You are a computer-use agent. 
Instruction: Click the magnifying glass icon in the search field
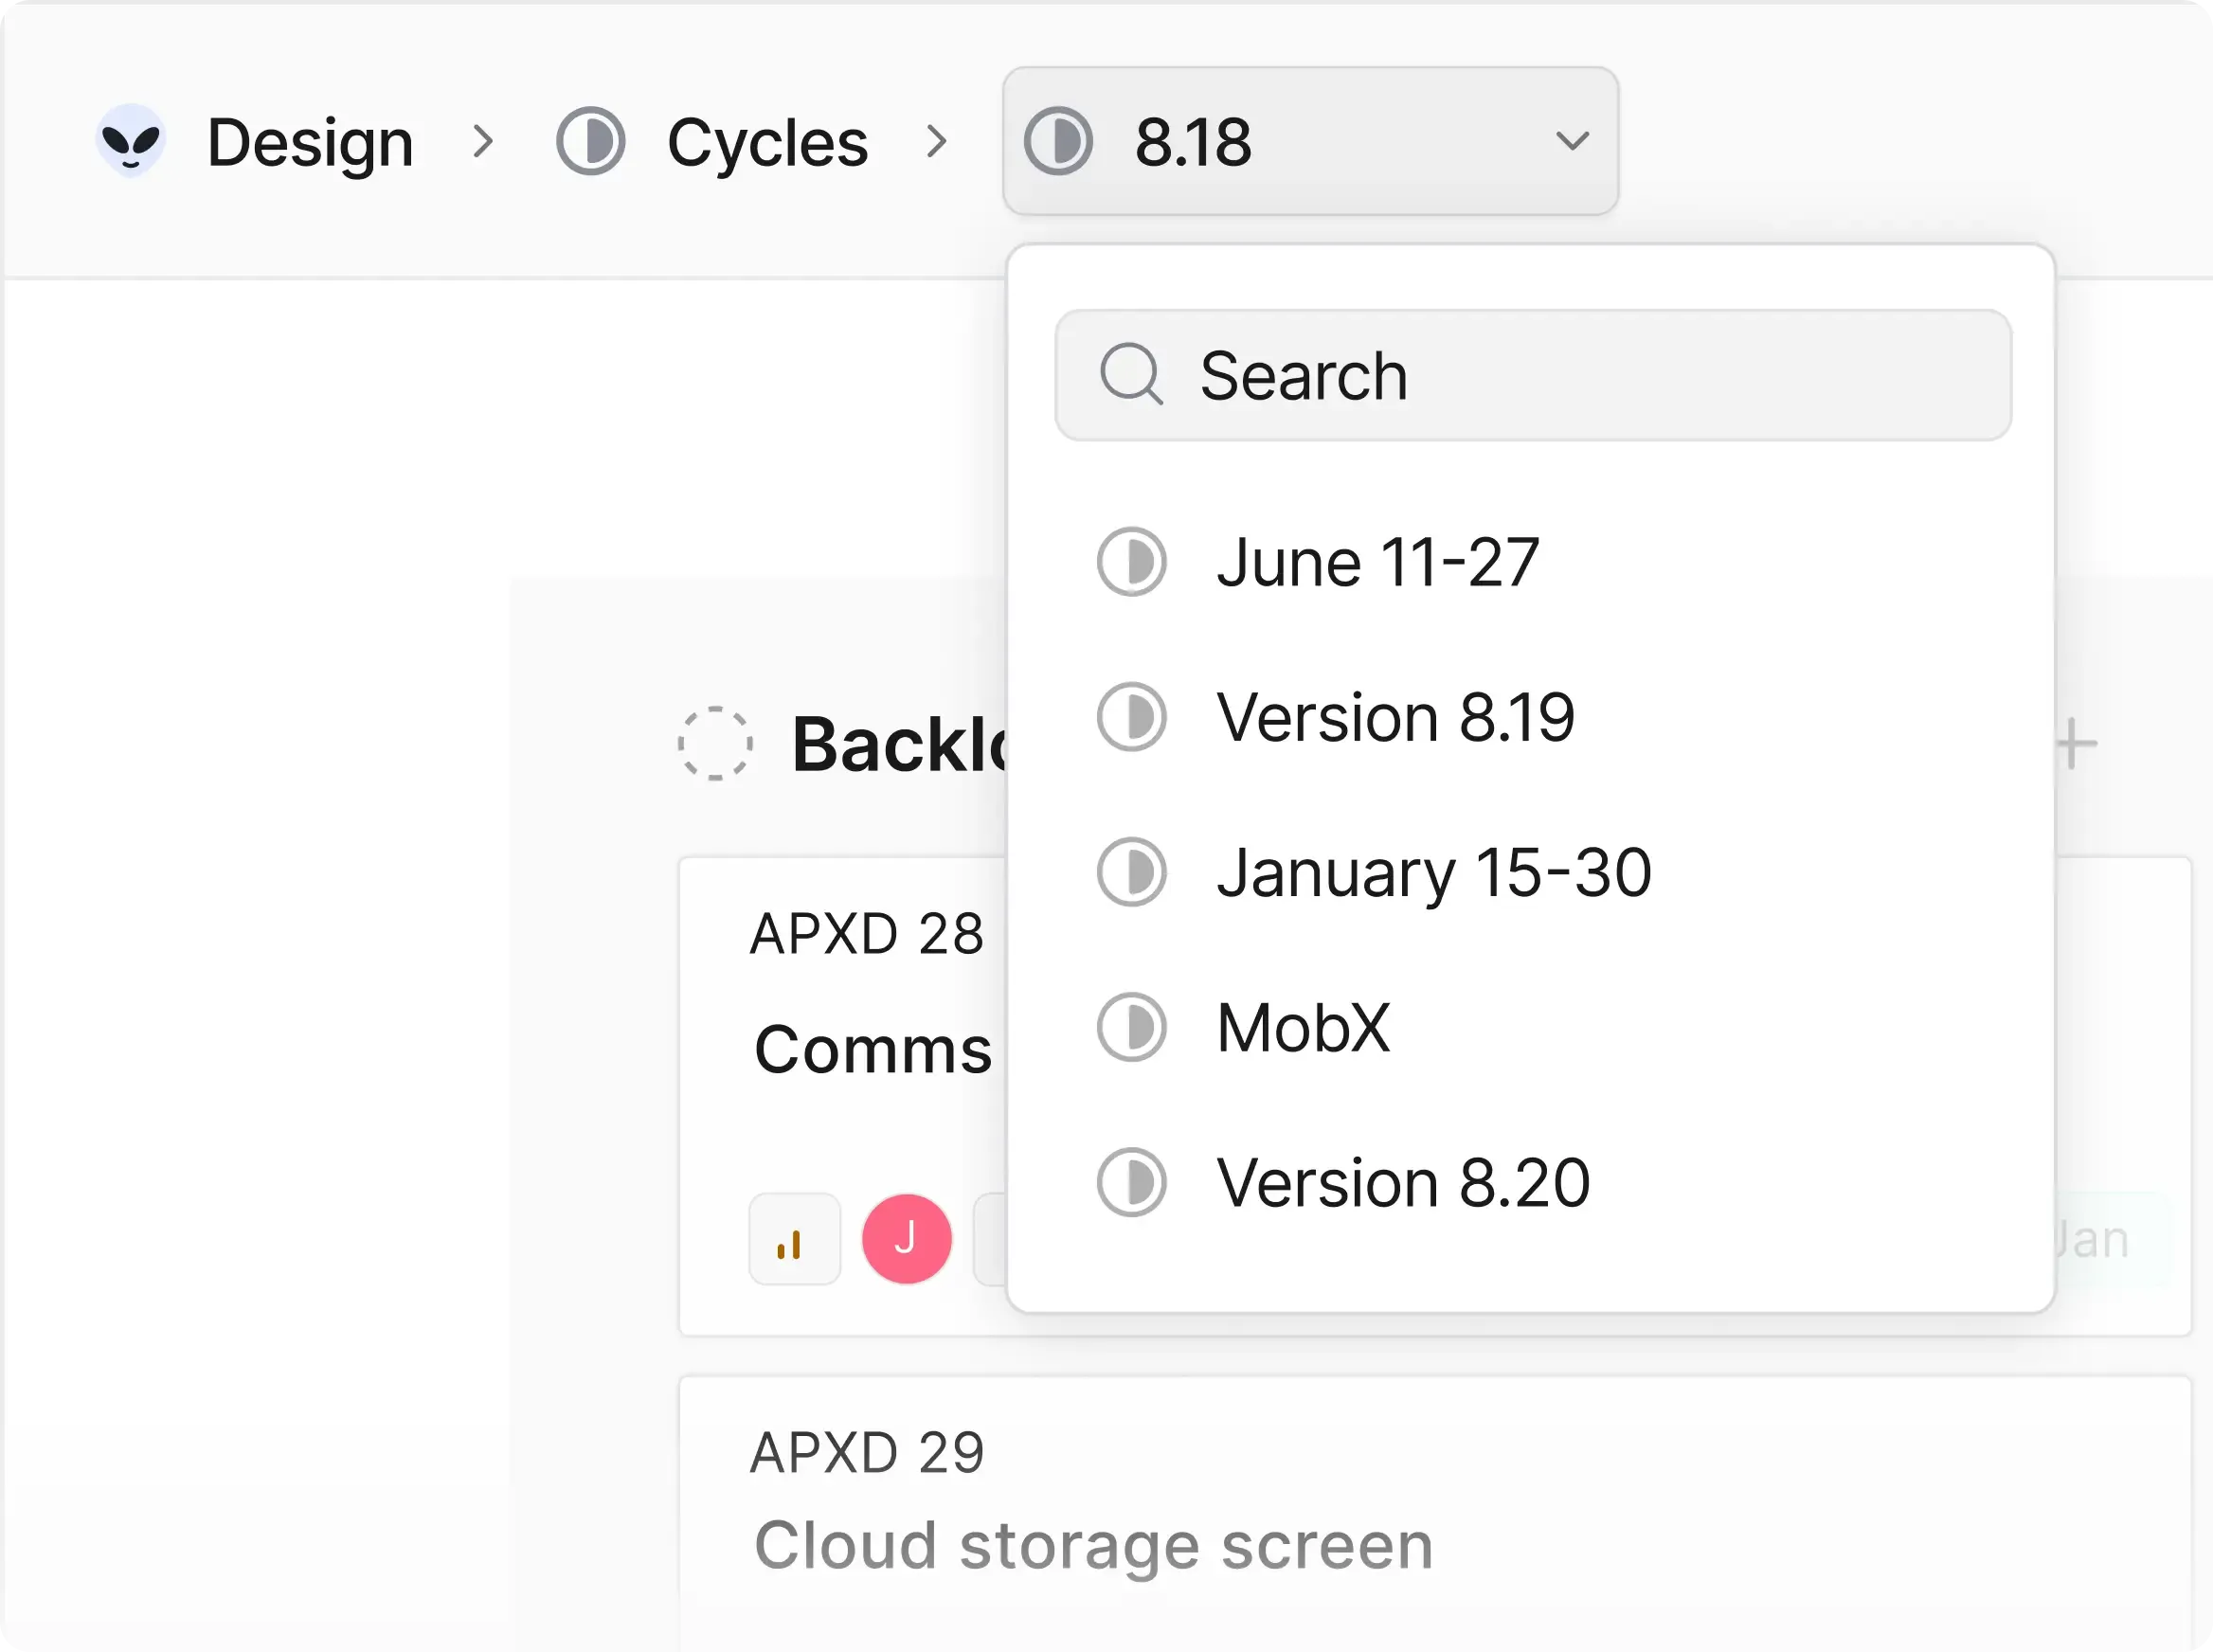[x=1133, y=376]
